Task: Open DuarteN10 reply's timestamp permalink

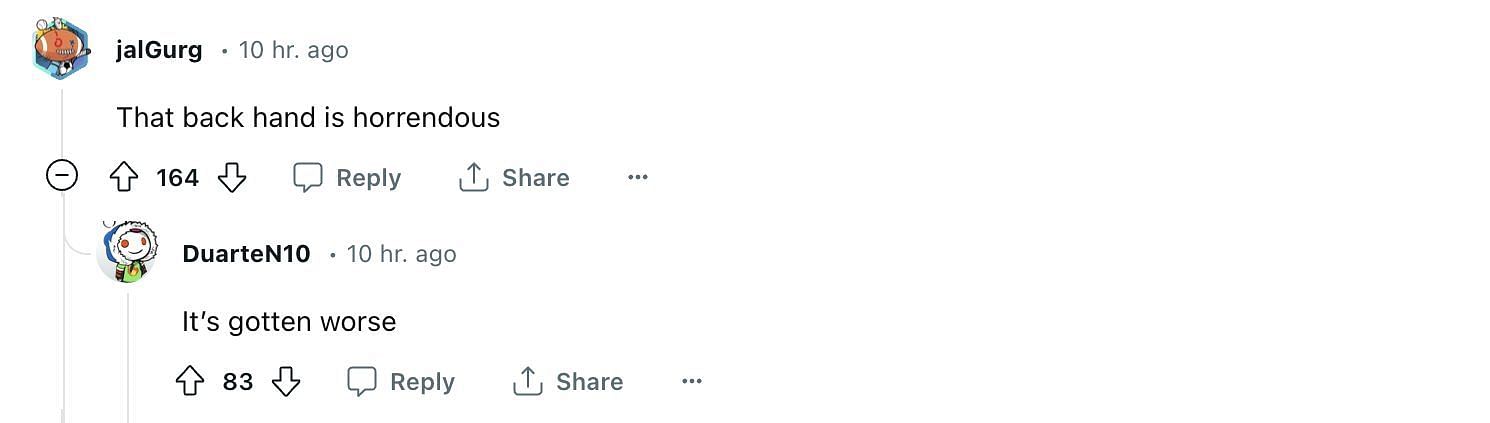Action: [401, 254]
